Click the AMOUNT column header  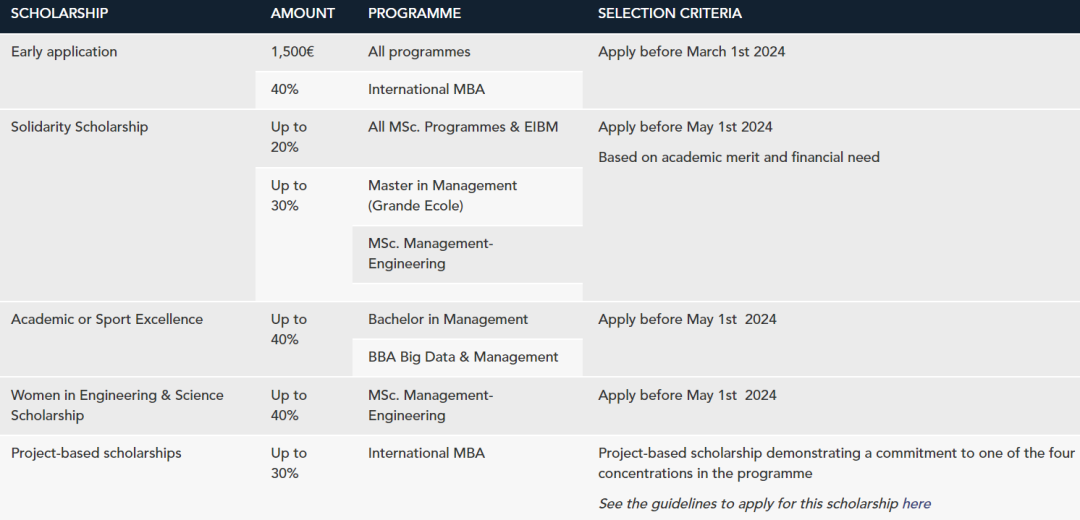click(302, 13)
